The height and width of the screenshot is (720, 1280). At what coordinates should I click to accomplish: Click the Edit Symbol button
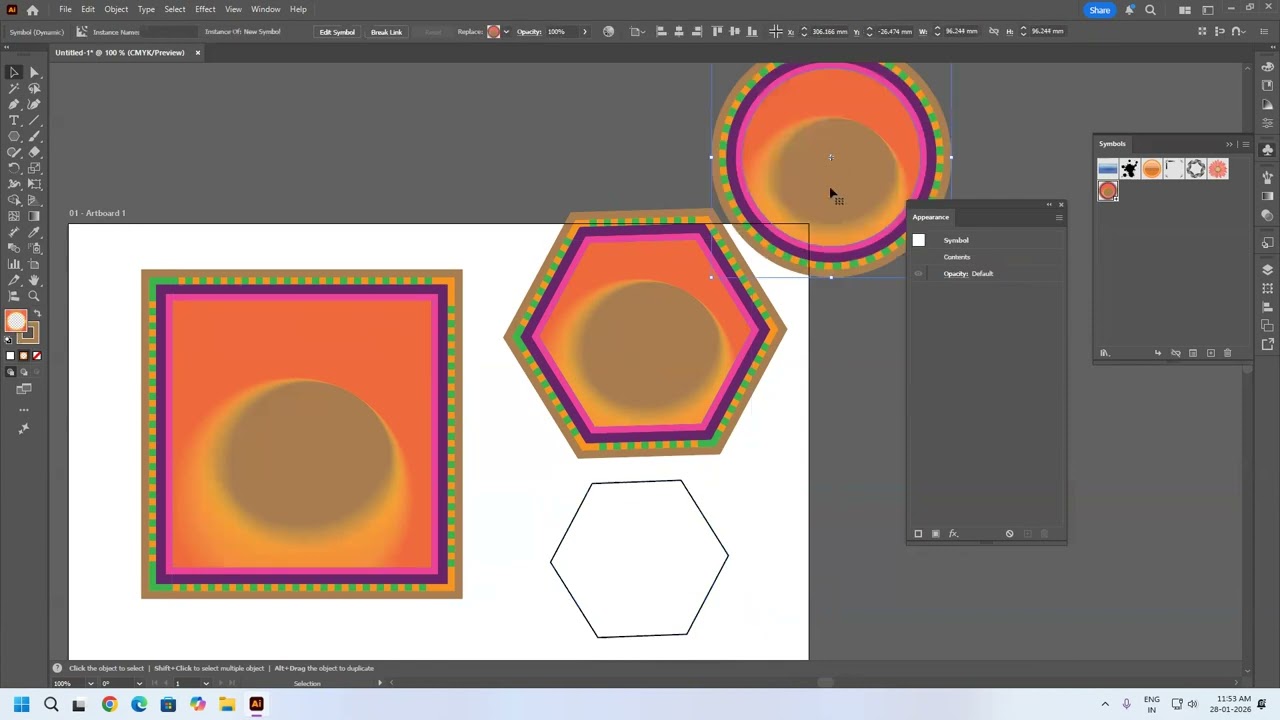(337, 32)
